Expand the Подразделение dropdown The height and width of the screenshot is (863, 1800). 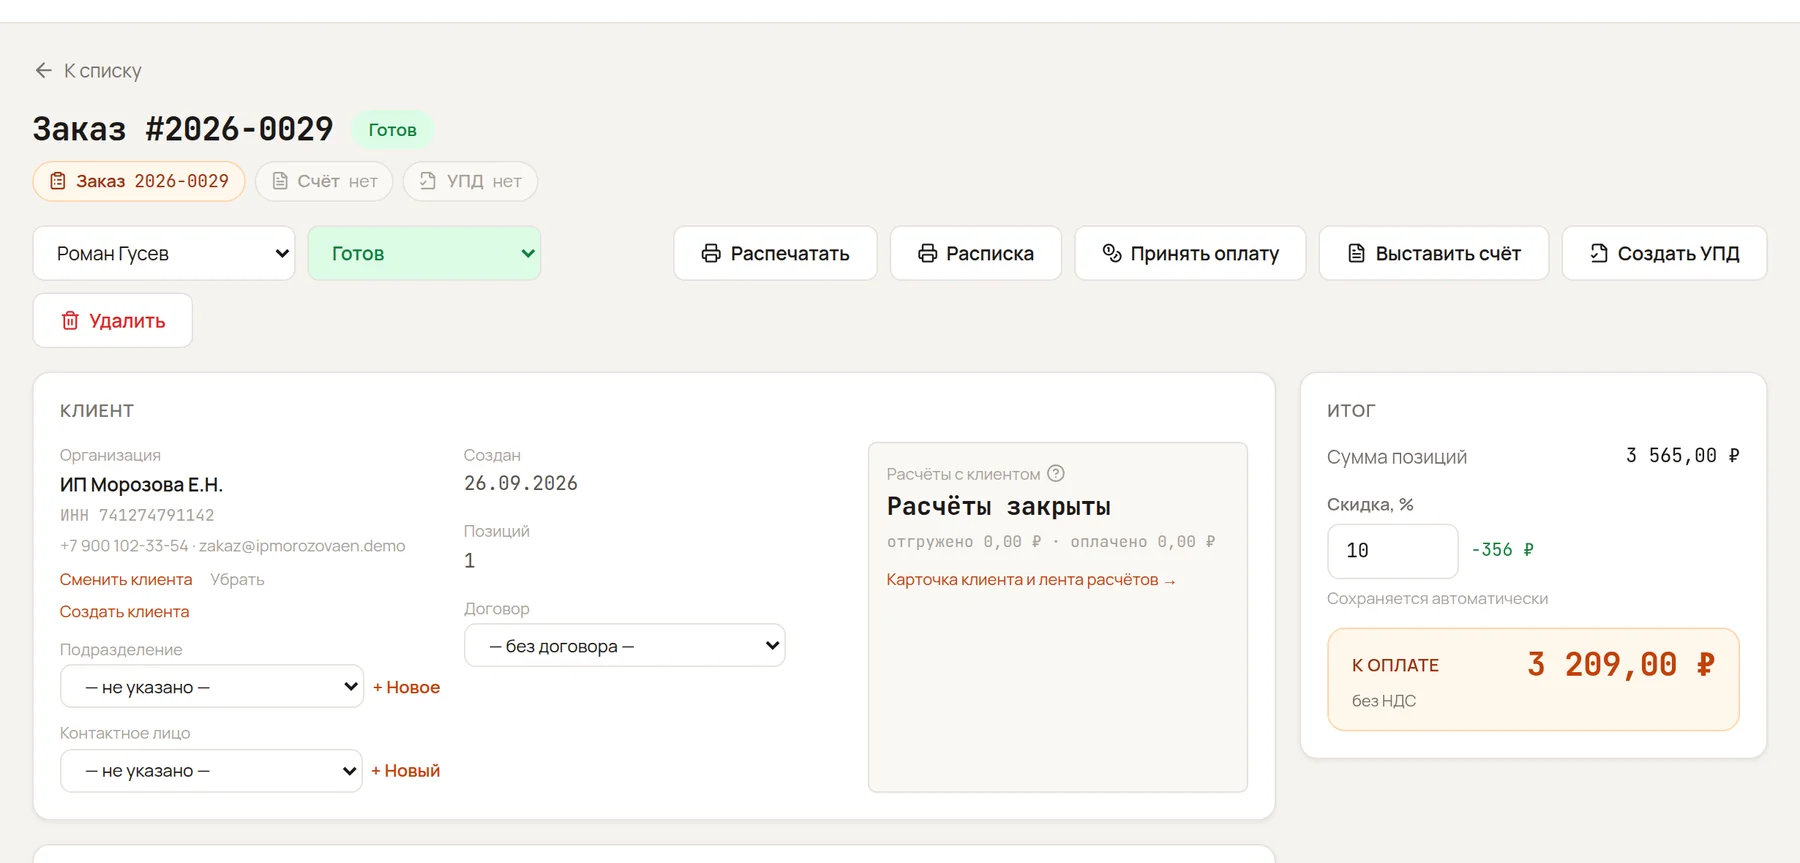[212, 686]
